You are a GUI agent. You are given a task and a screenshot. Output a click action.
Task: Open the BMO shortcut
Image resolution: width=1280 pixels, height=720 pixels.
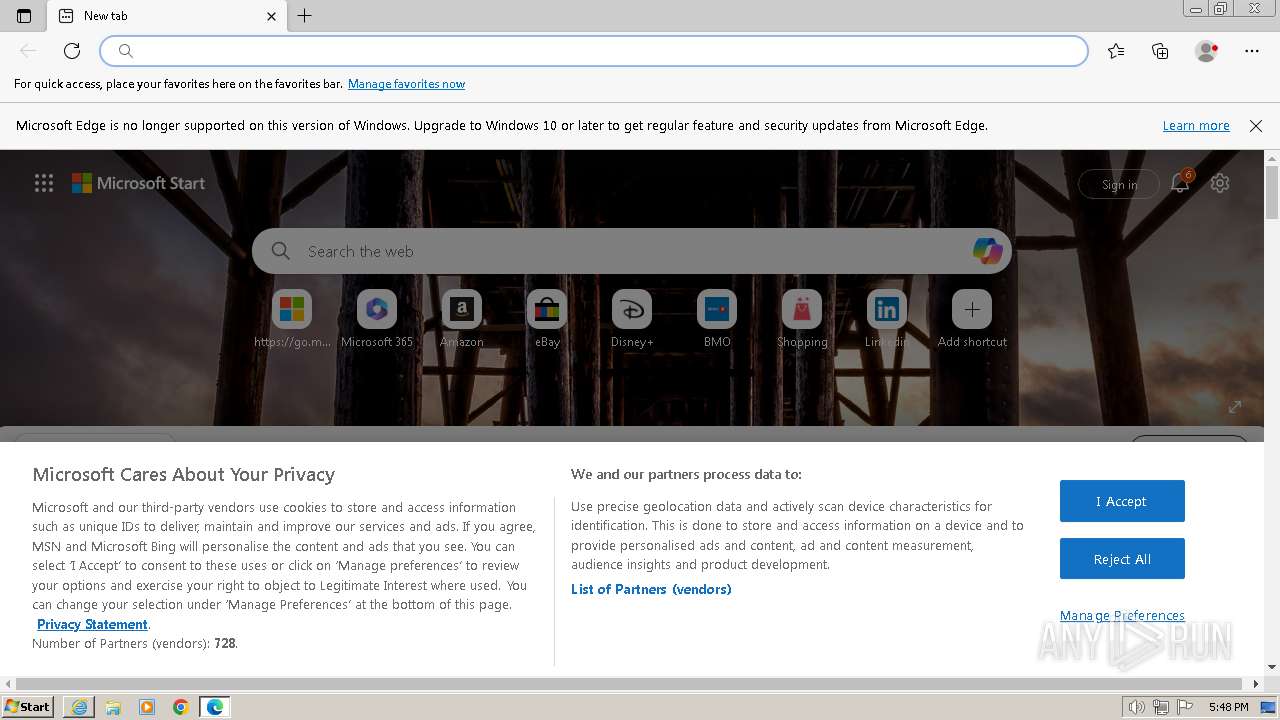717,319
